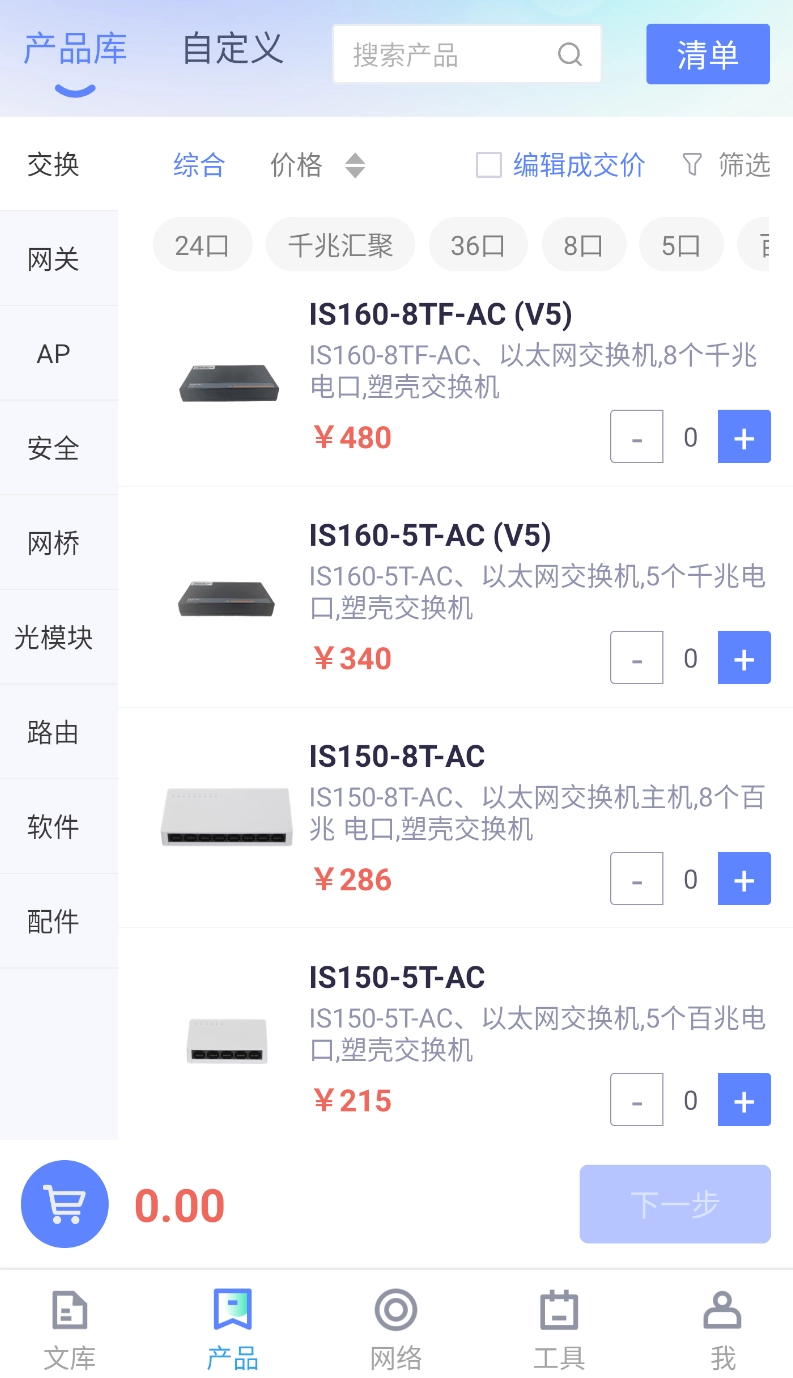Select the 综合 sorting option
The width and height of the screenshot is (793, 1378).
pos(199,165)
